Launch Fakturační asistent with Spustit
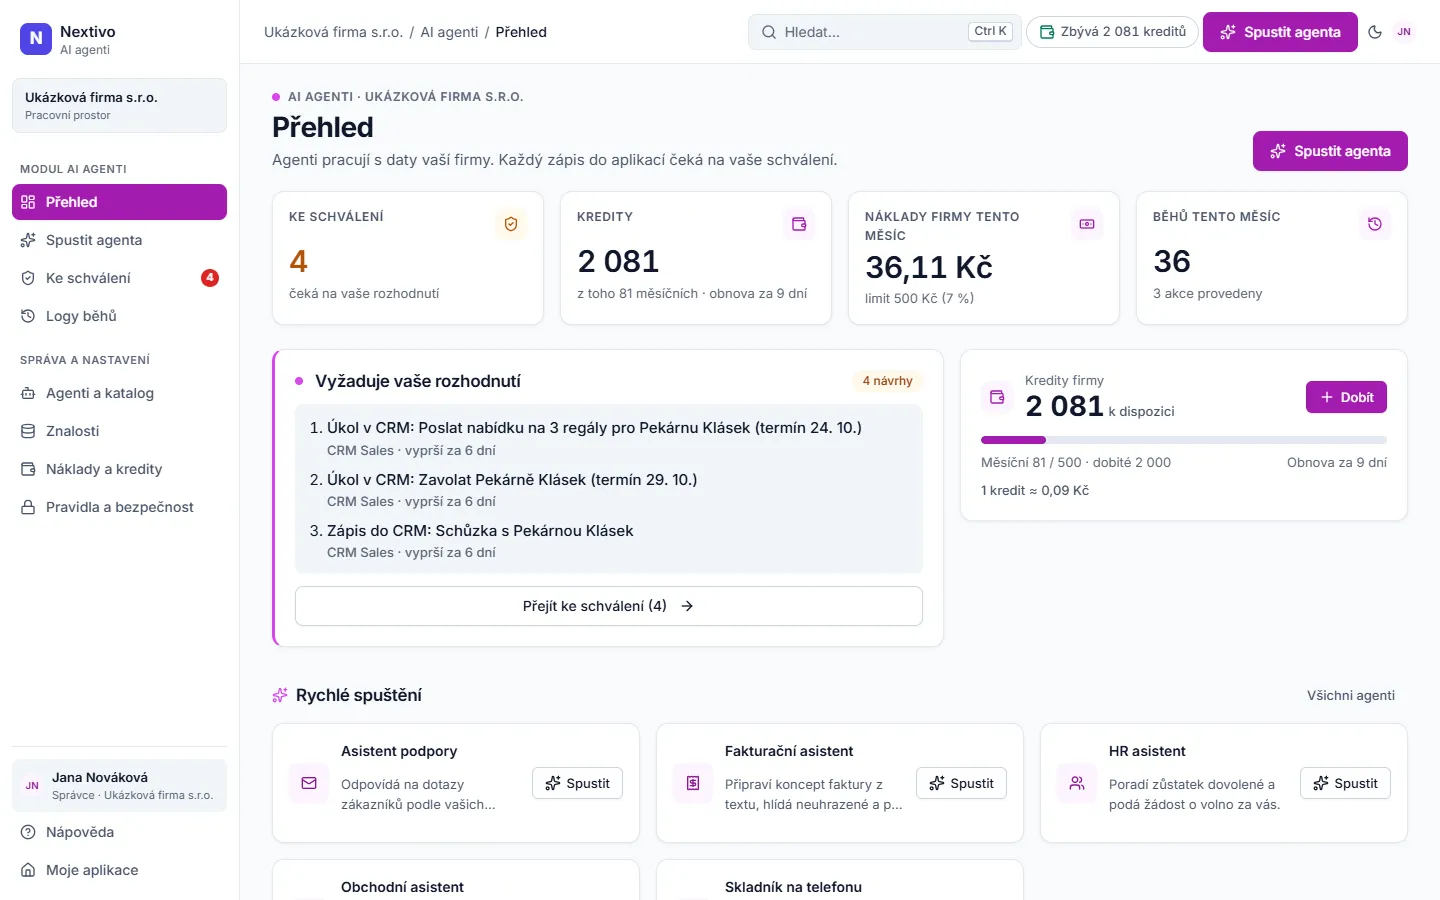 pyautogui.click(x=961, y=783)
